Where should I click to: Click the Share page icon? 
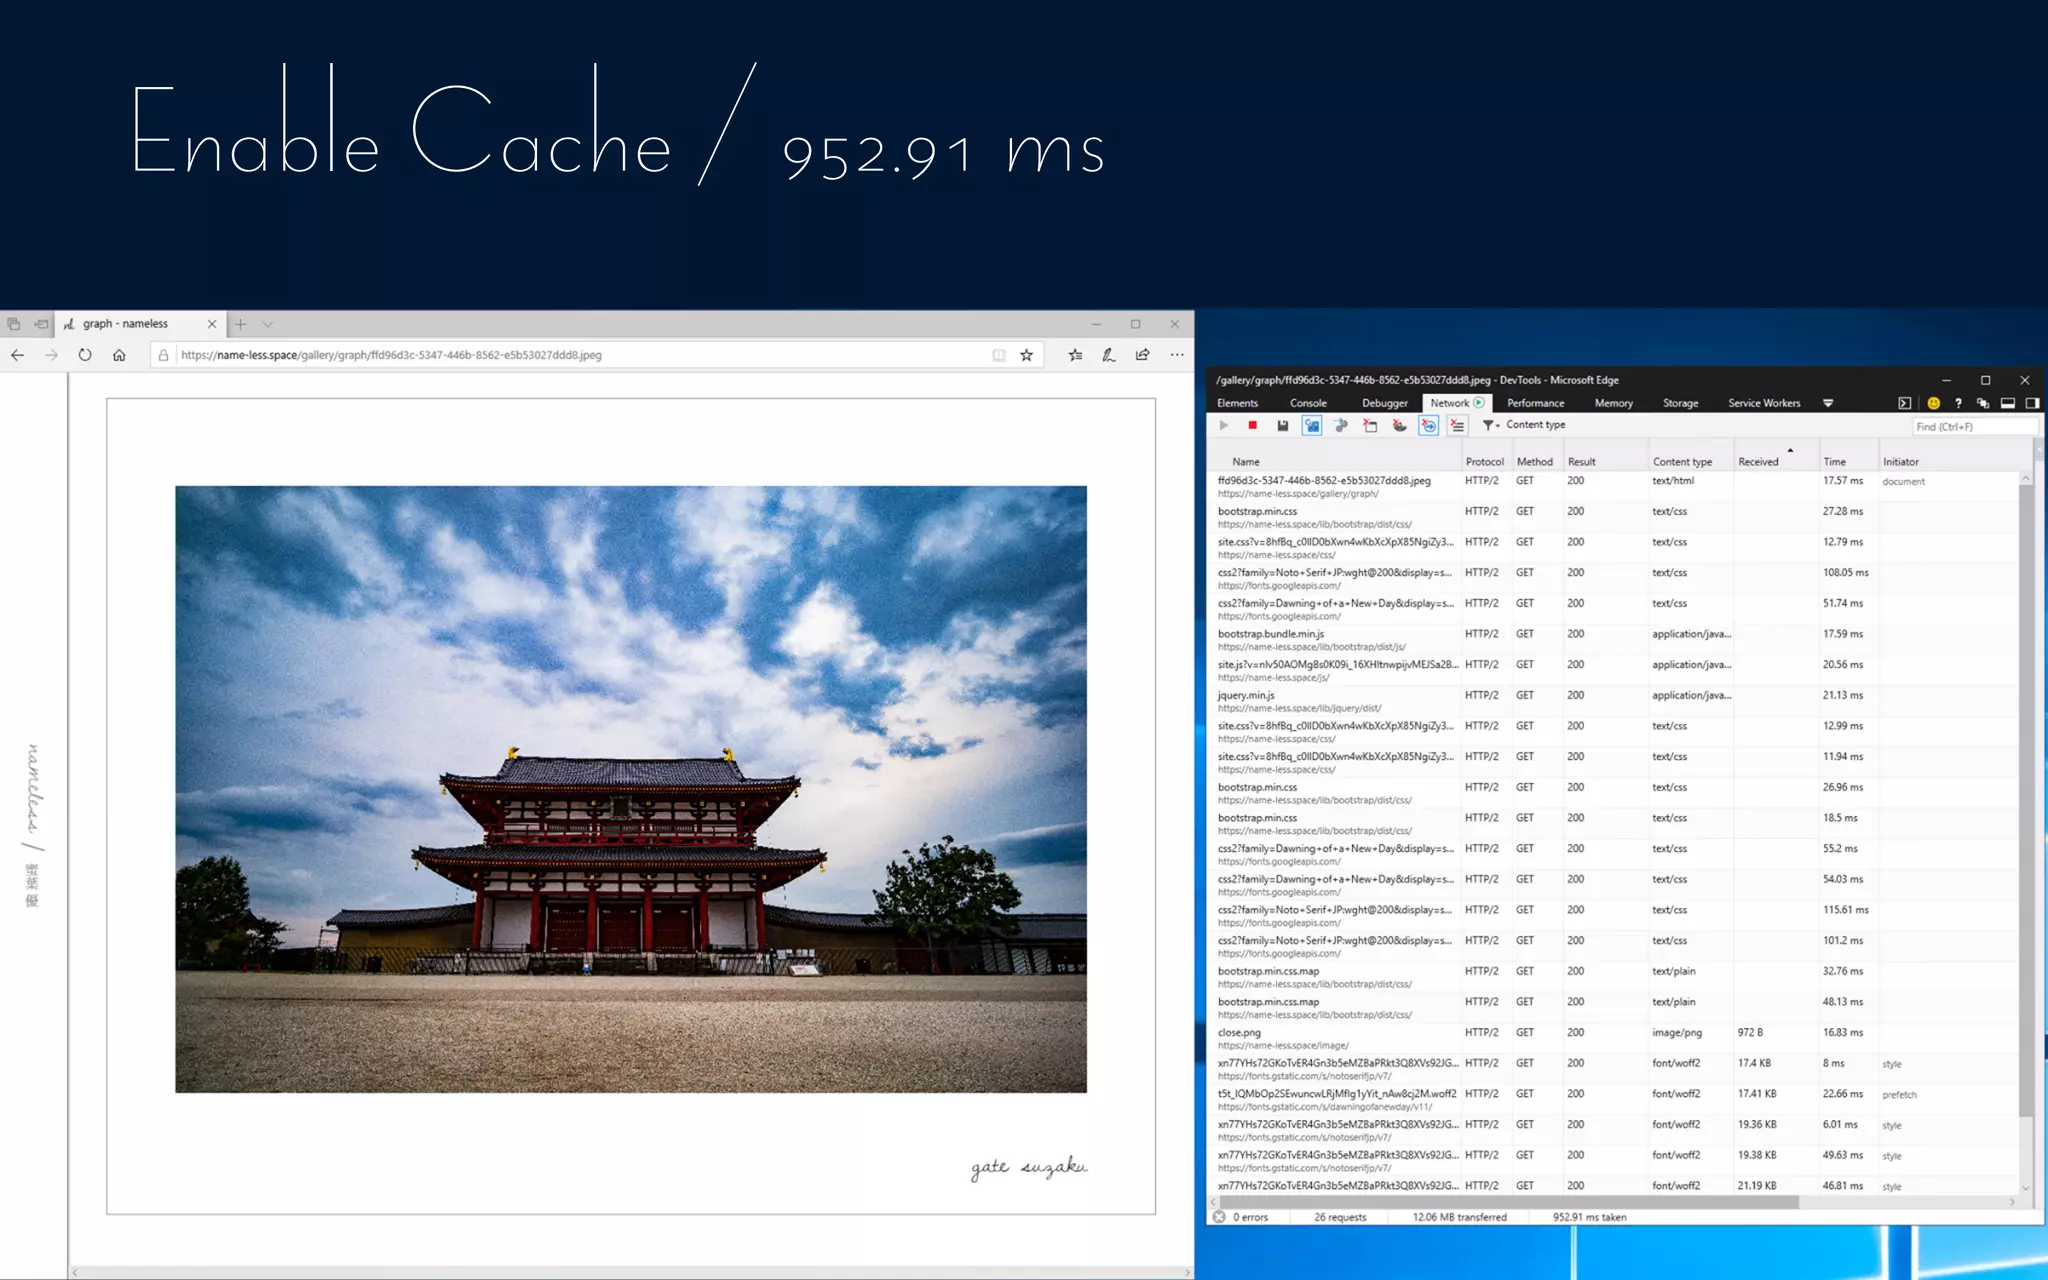(x=1142, y=355)
